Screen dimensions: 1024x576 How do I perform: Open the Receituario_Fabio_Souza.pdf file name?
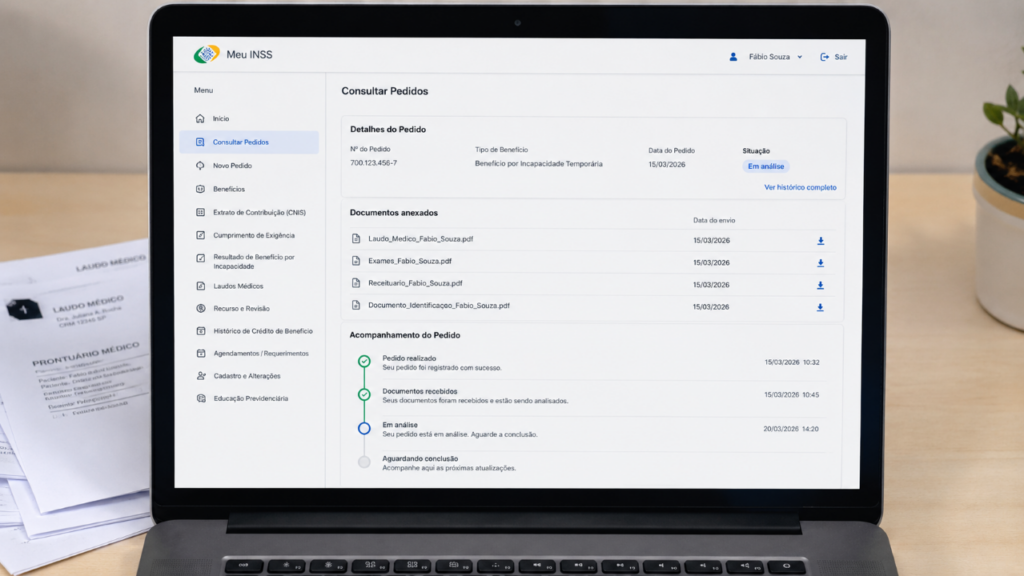pyautogui.click(x=415, y=283)
